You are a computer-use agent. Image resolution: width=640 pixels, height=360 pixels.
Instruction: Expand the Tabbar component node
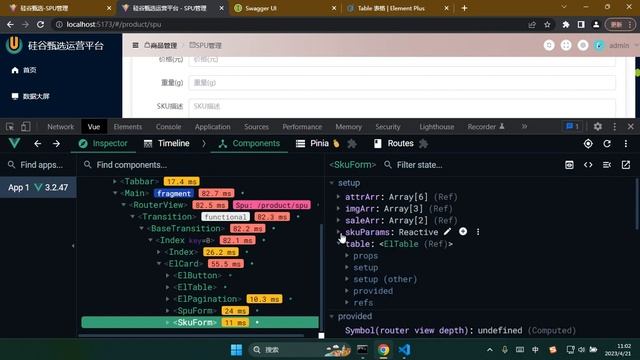115,181
